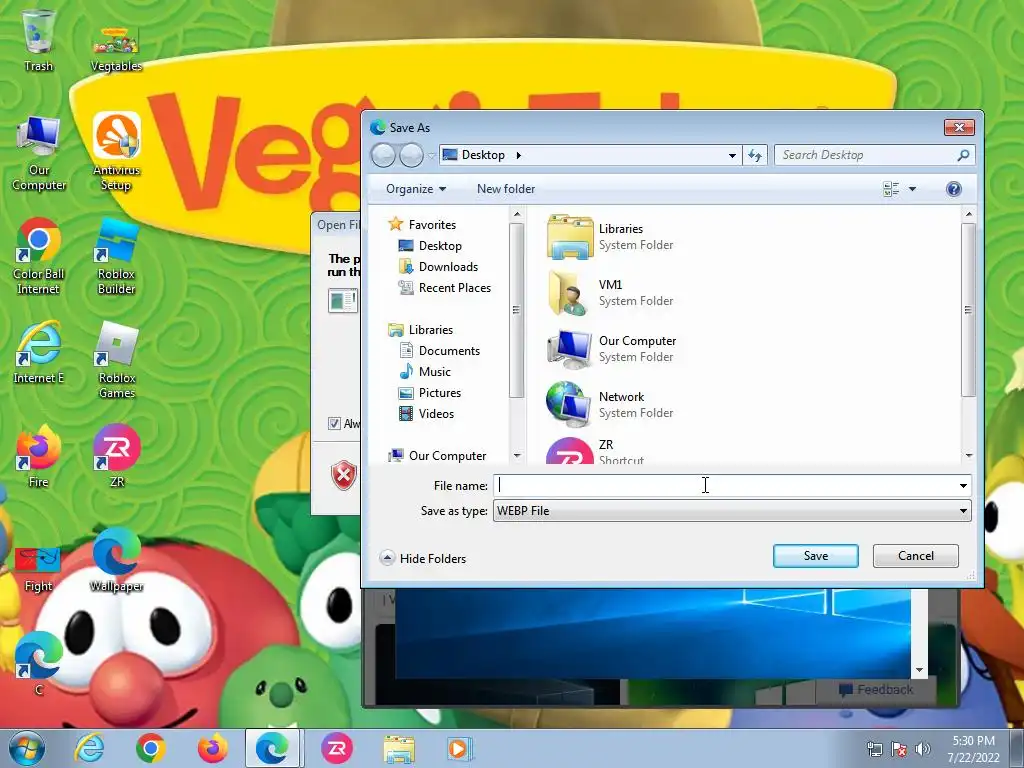Screen dimensions: 1024x768
Task: Select the Wallpaper Edge desktop icon
Action: point(116,560)
